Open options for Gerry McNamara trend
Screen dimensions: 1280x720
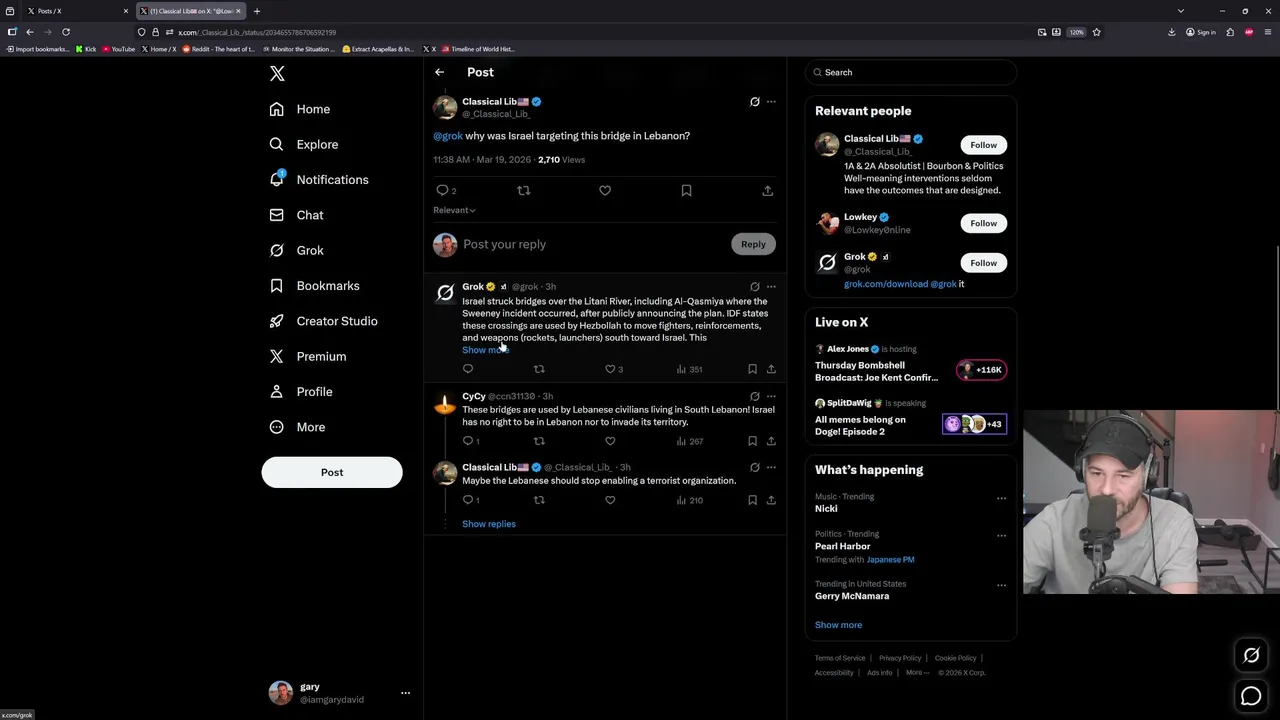click(1001, 585)
